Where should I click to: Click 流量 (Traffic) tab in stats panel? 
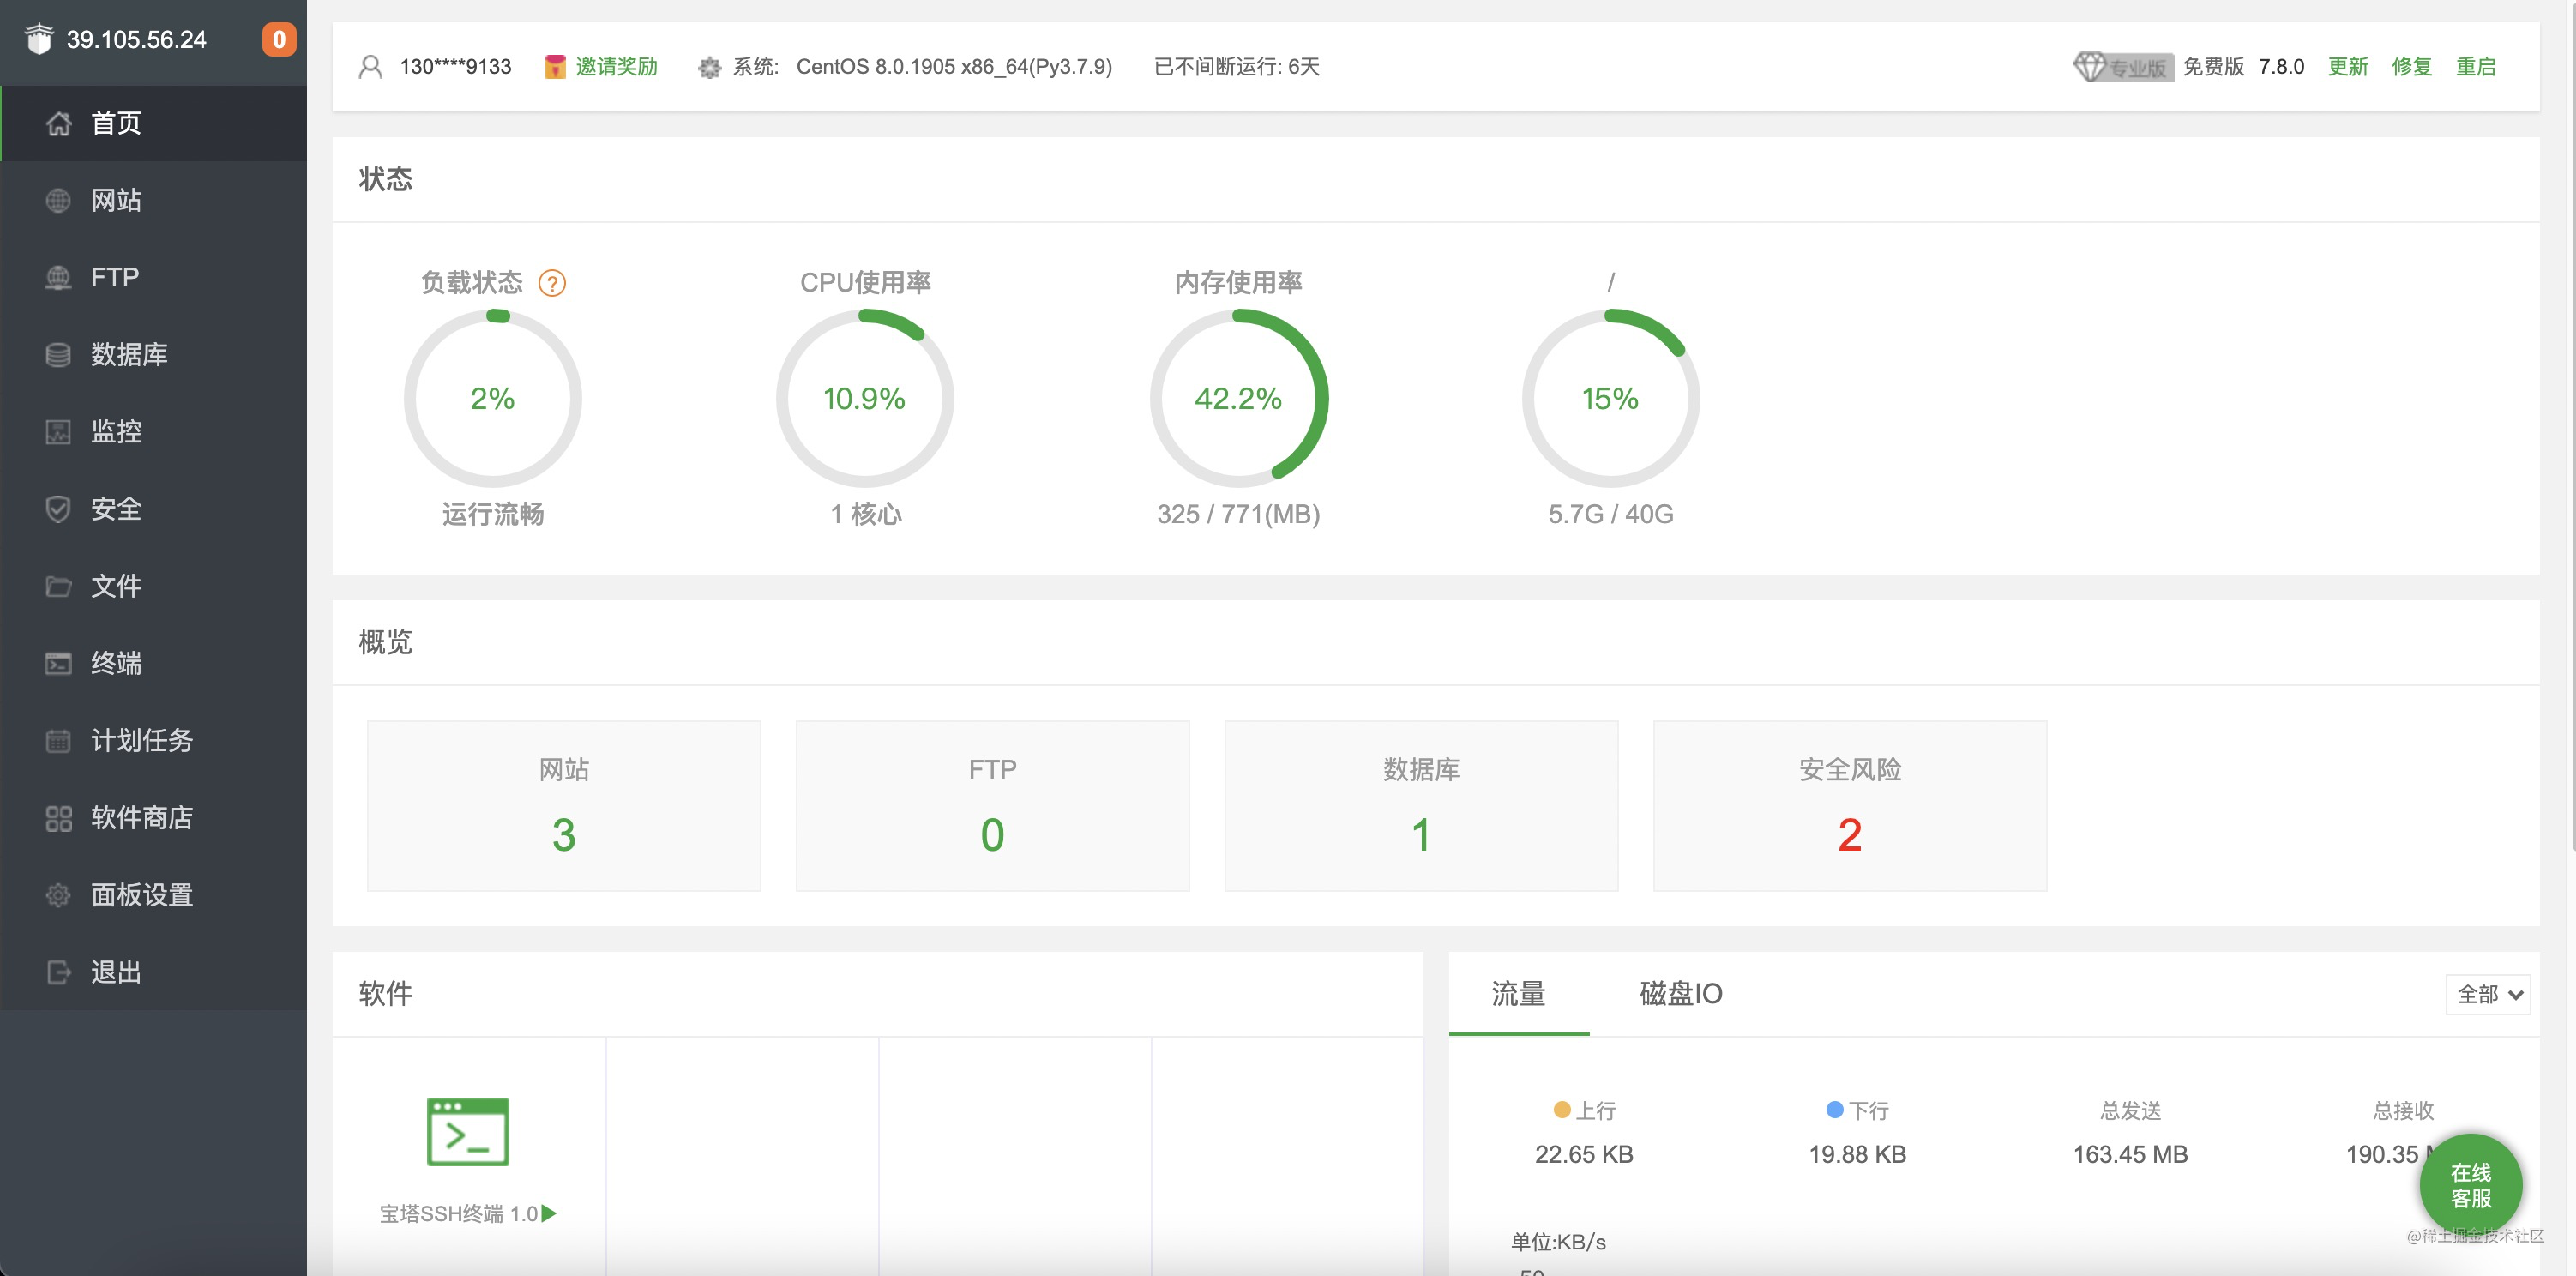pos(1518,992)
